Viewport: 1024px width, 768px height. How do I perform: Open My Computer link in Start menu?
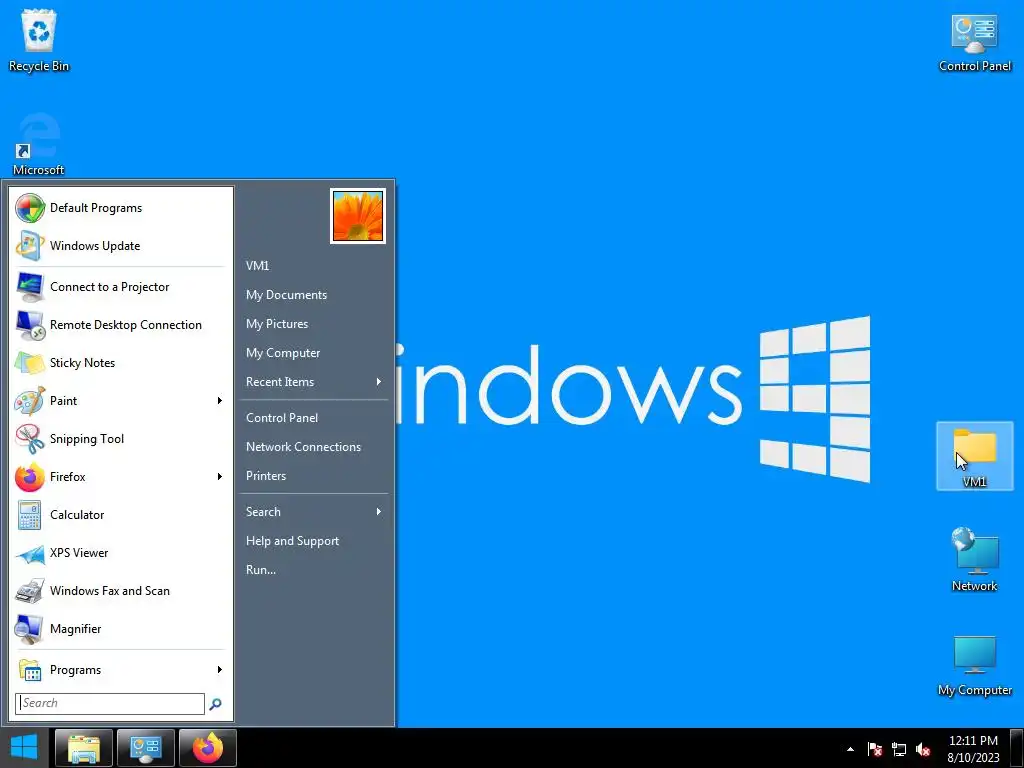pos(283,353)
